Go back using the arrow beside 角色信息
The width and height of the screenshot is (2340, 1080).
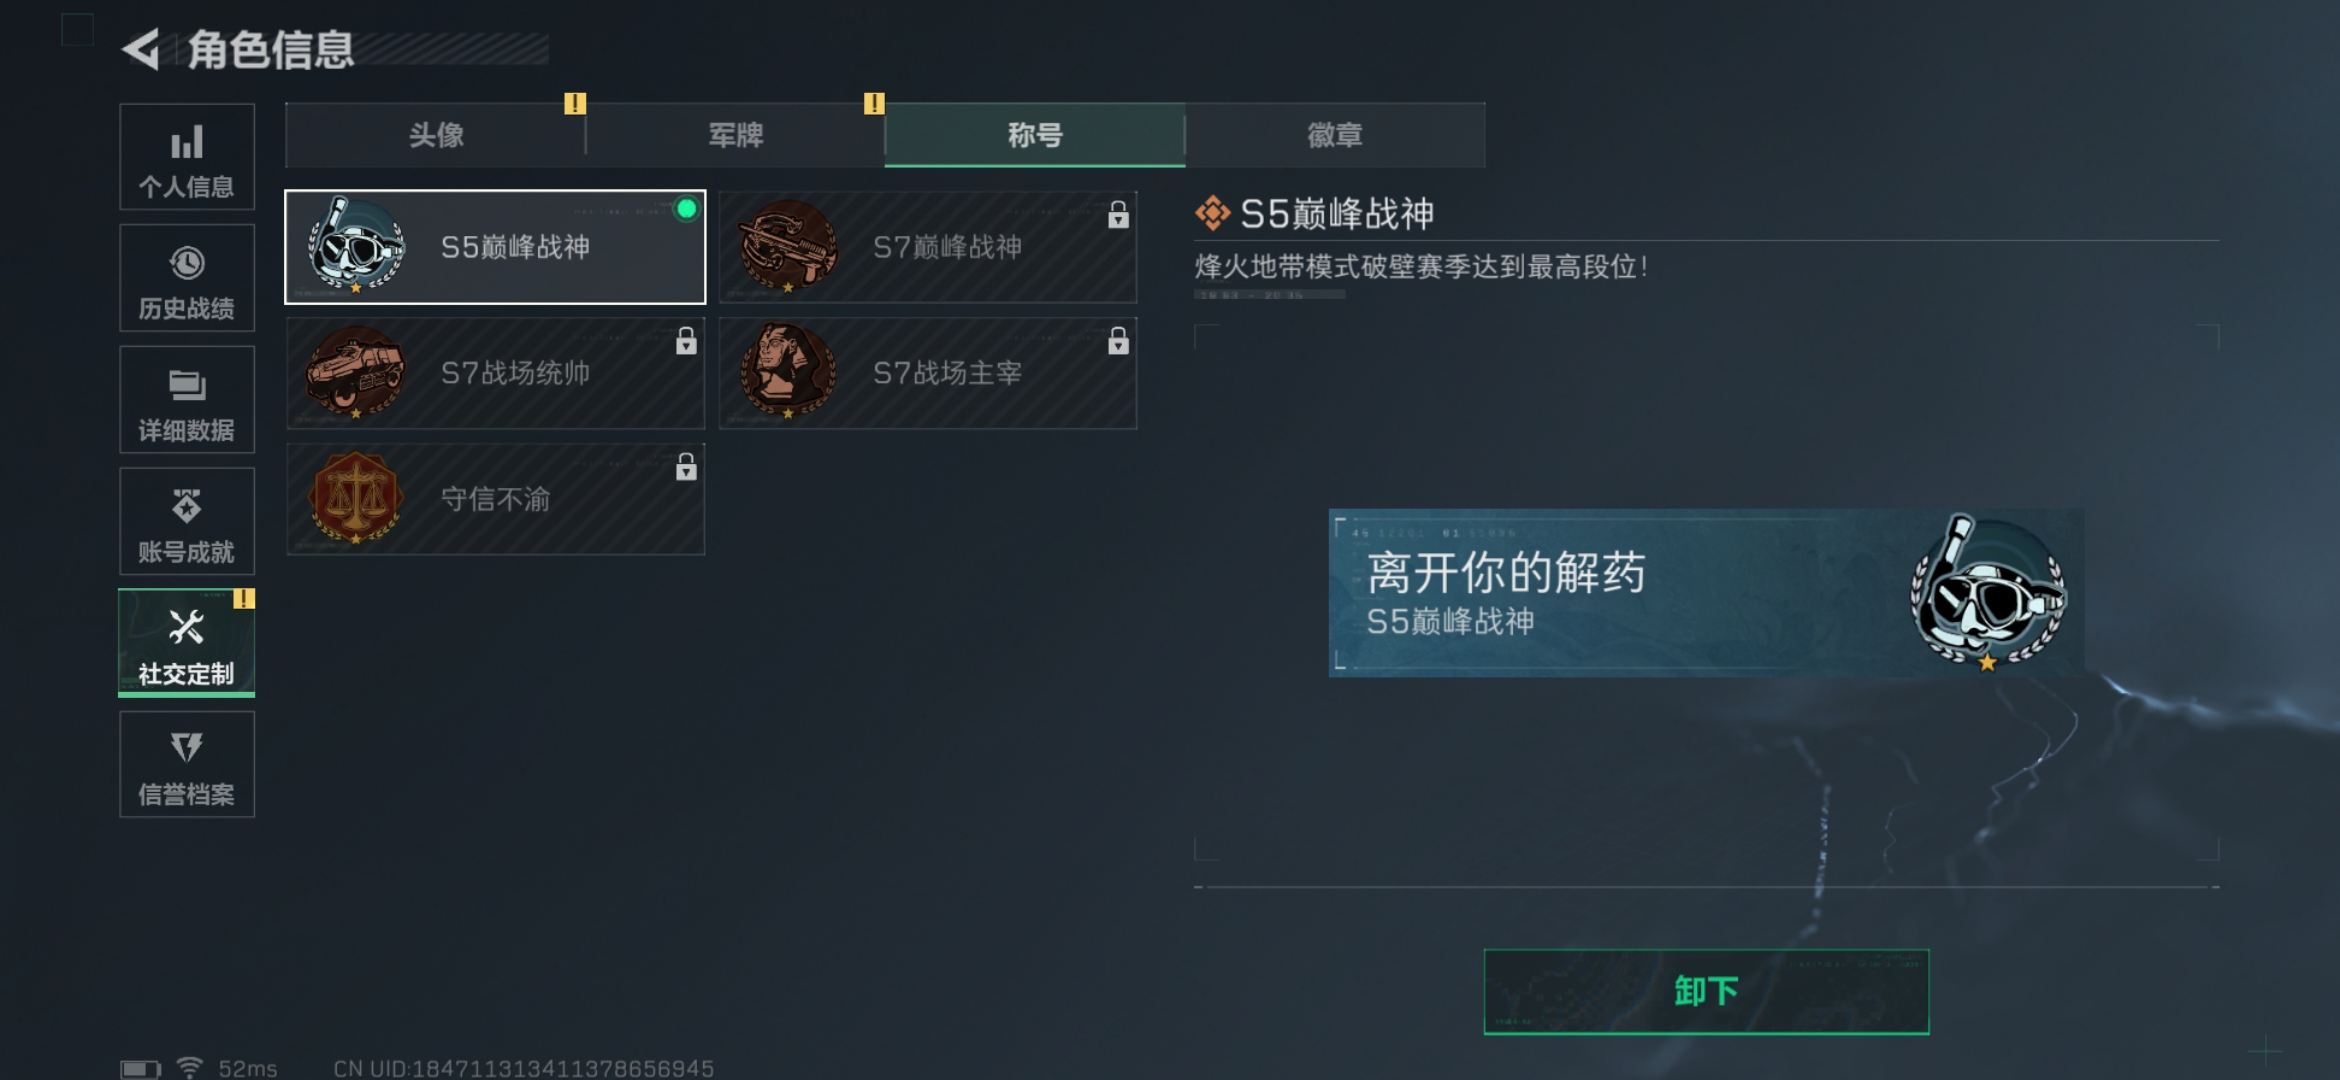pyautogui.click(x=141, y=49)
